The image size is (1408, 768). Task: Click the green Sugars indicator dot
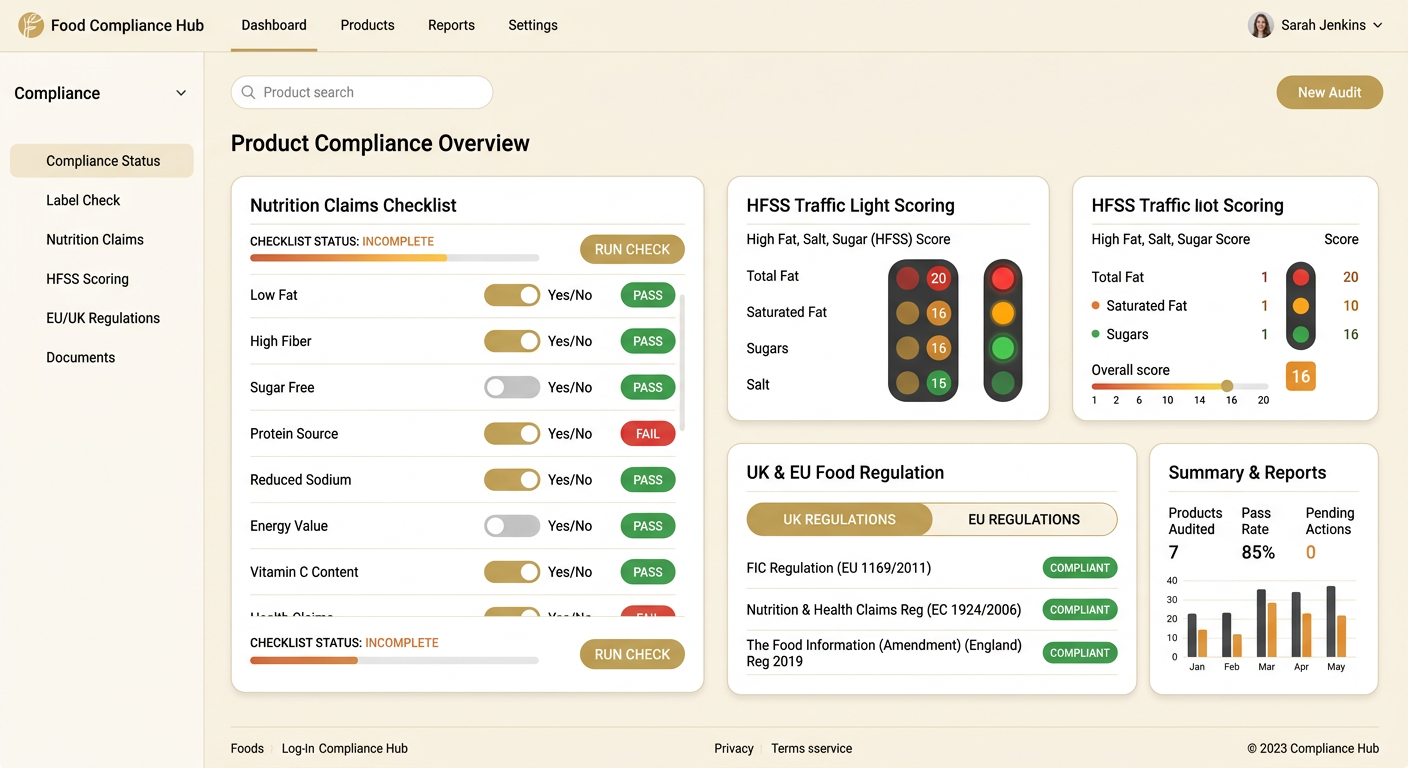[1097, 334]
